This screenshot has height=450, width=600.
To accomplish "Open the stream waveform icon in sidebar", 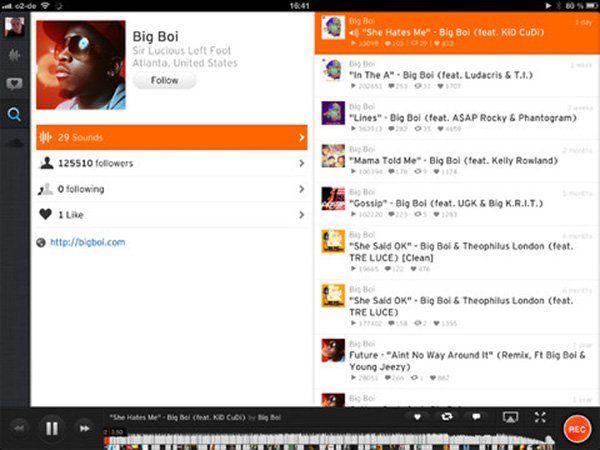I will click(15, 56).
